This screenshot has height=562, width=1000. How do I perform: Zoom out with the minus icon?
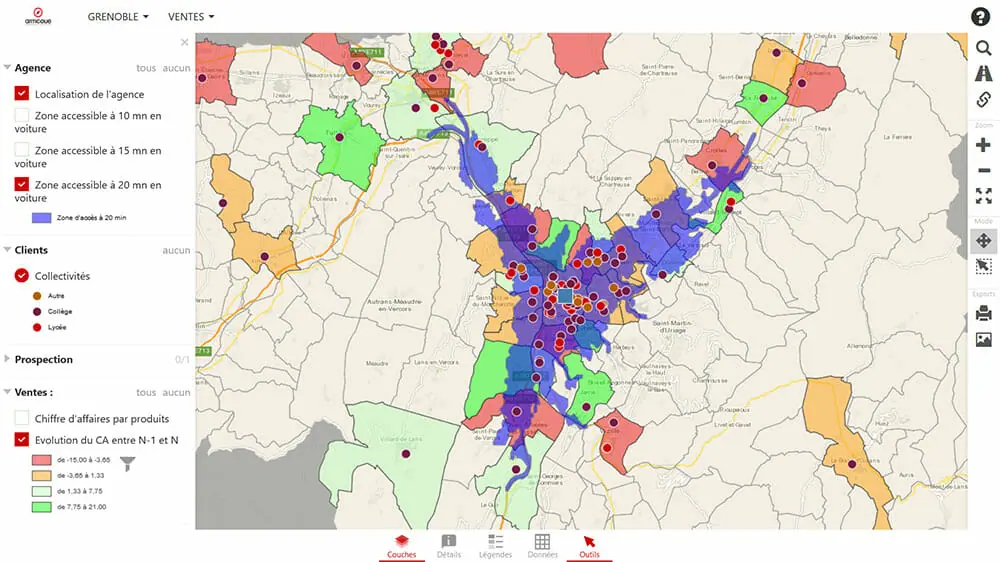[x=983, y=171]
